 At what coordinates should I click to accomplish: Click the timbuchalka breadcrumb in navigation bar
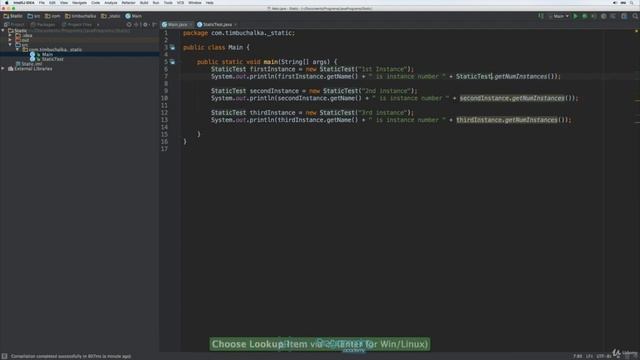pos(80,16)
